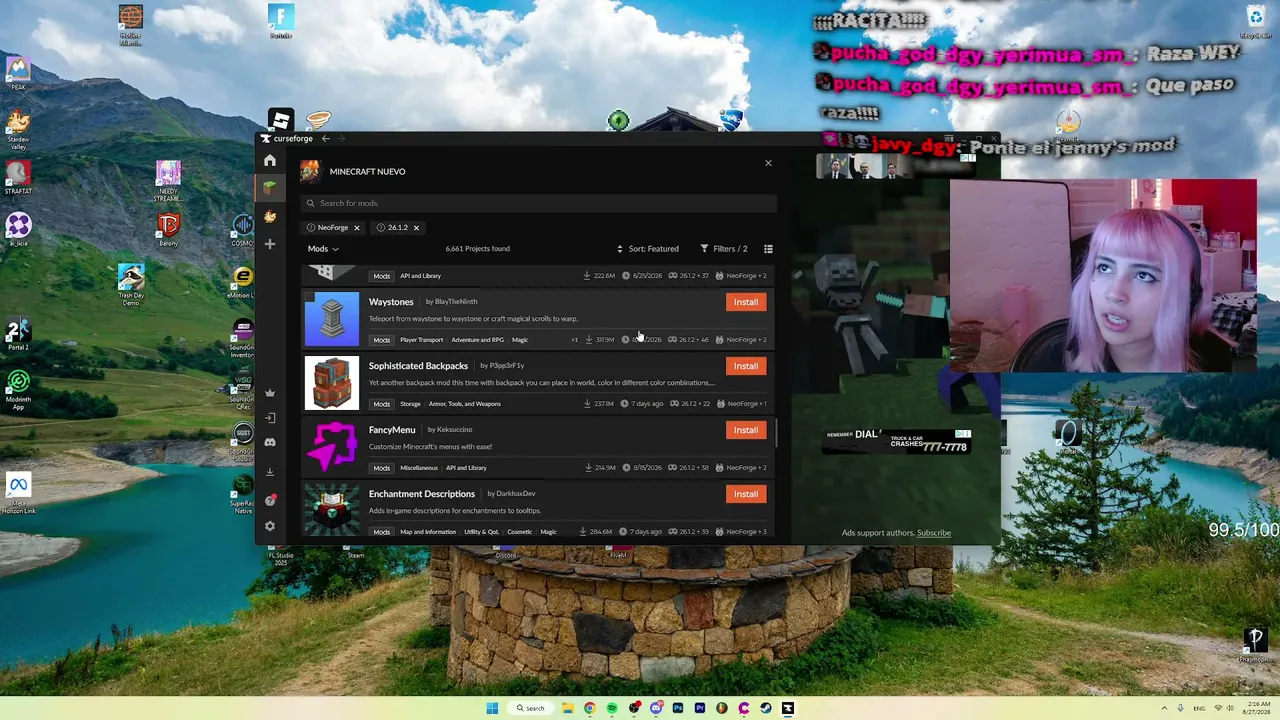Open the Waystones mod thumbnail
The image size is (1280, 720).
pyautogui.click(x=332, y=319)
